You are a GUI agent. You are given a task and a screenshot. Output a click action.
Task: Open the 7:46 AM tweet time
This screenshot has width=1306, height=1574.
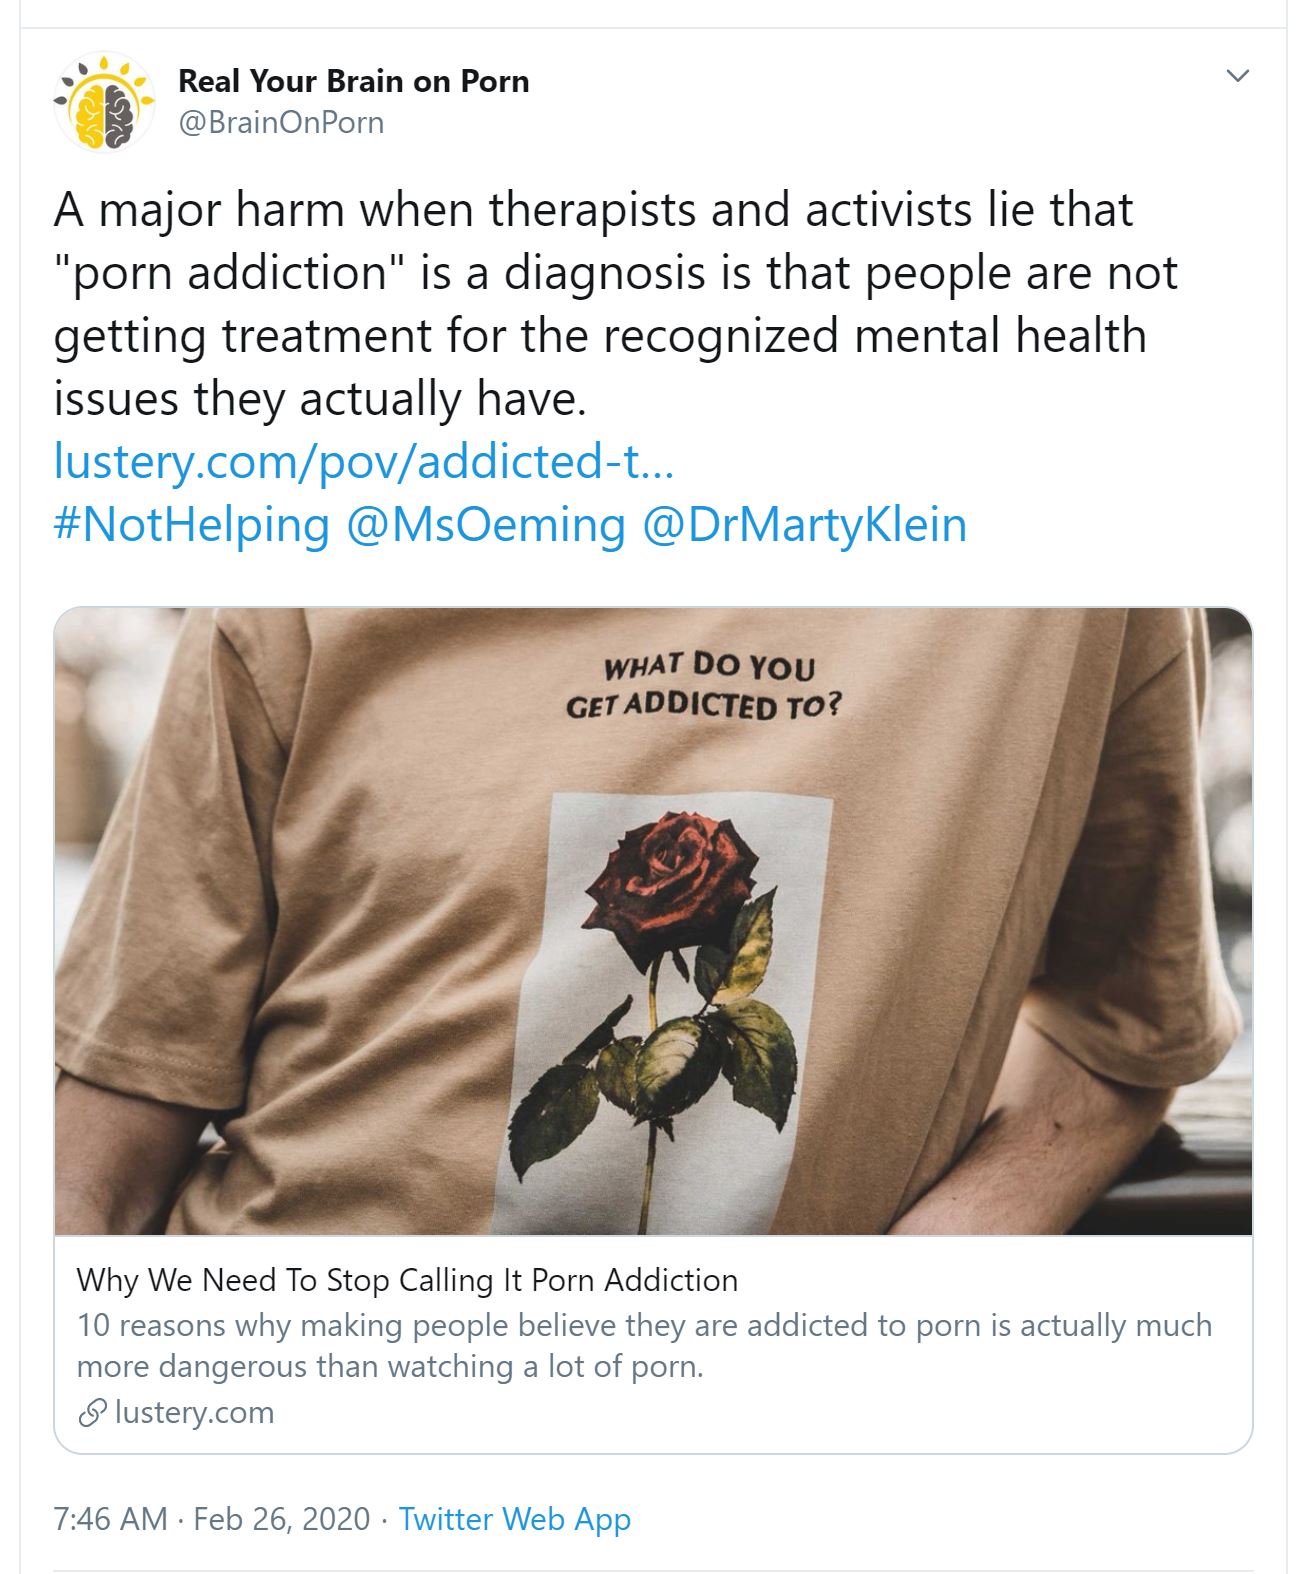110,1519
